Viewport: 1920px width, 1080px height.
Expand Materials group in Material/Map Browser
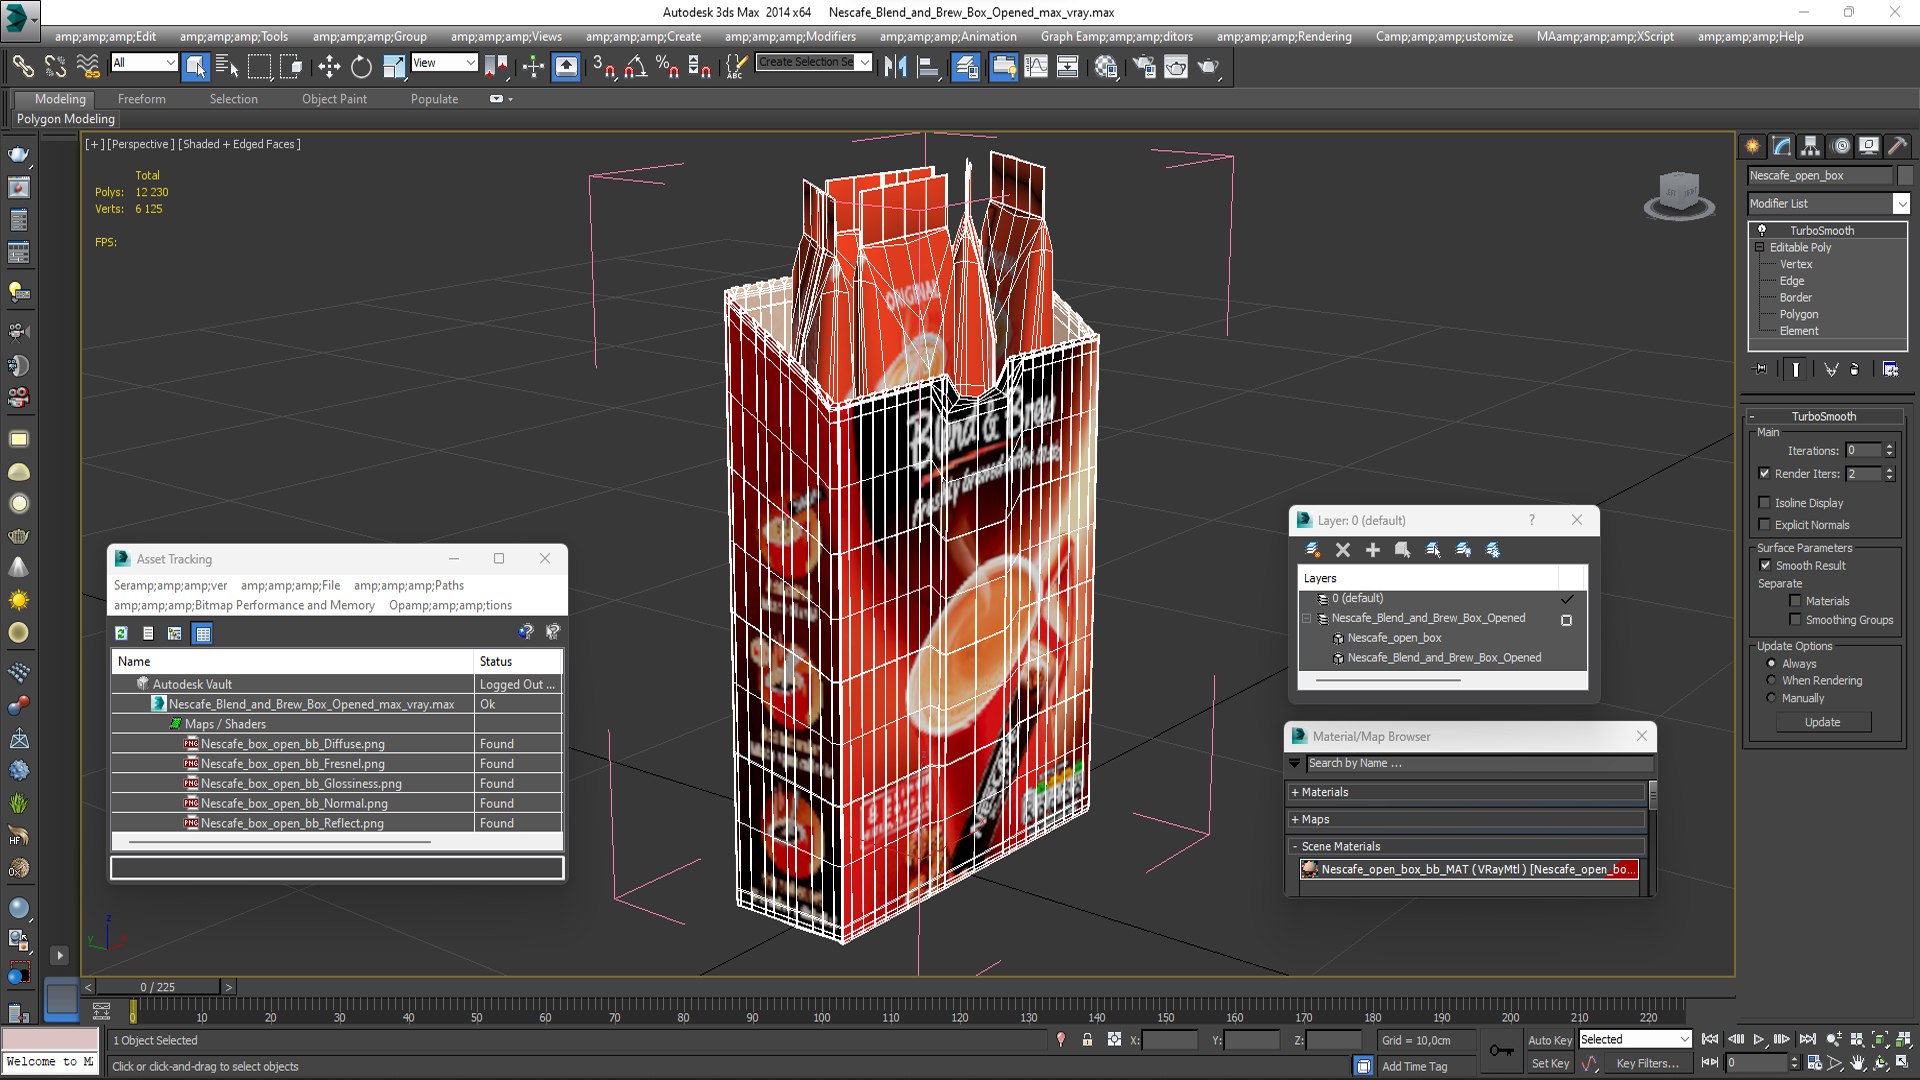1466,792
